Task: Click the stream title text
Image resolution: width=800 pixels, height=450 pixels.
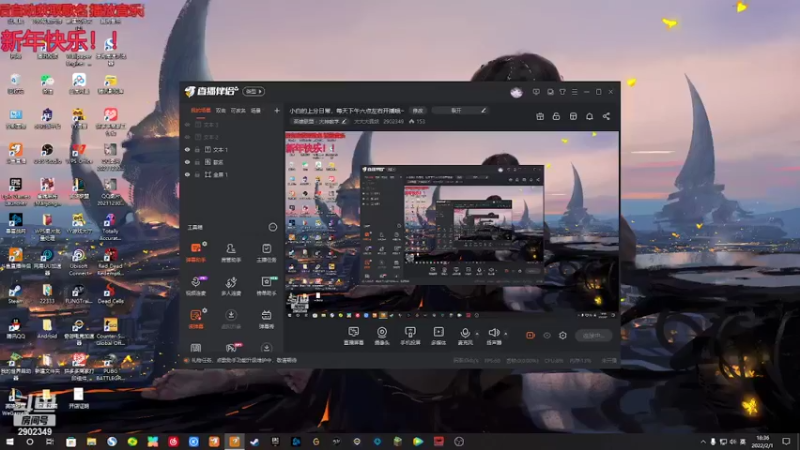Action: pyautogui.click(x=347, y=110)
